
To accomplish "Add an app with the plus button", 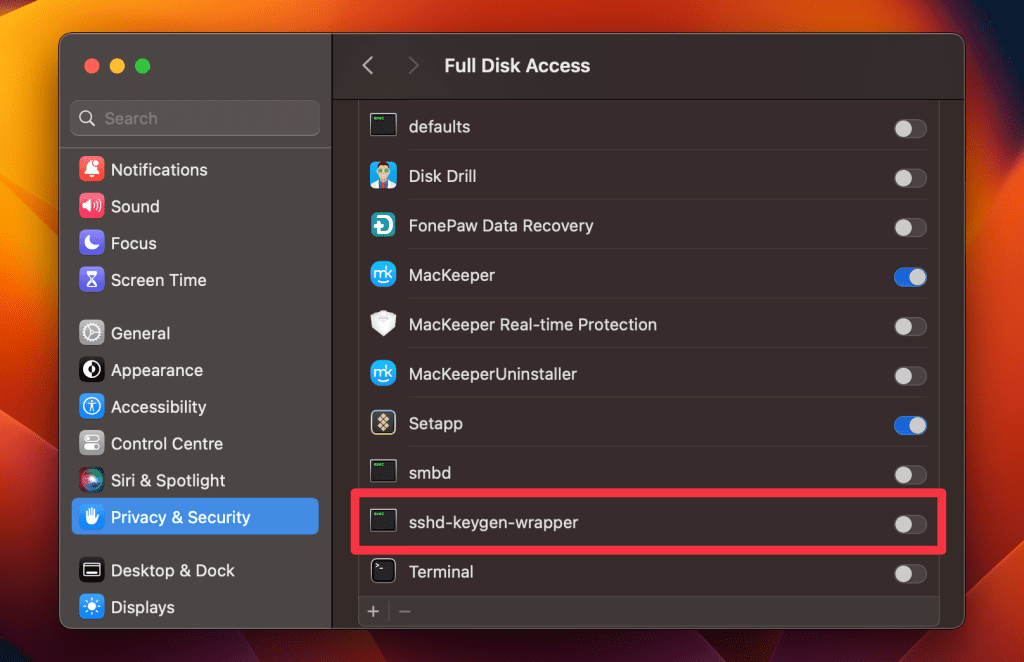I will point(373,611).
